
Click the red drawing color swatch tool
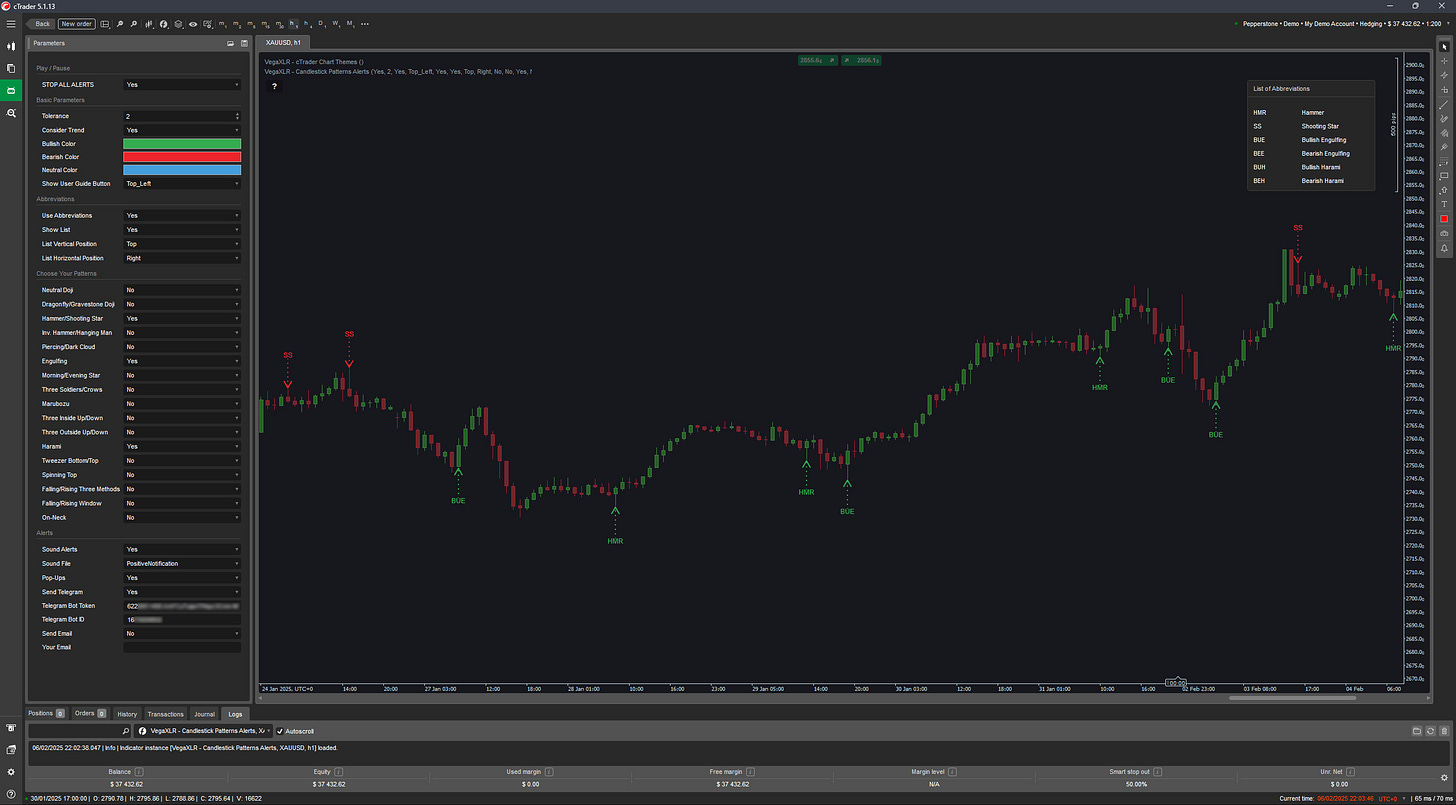[x=1444, y=218]
